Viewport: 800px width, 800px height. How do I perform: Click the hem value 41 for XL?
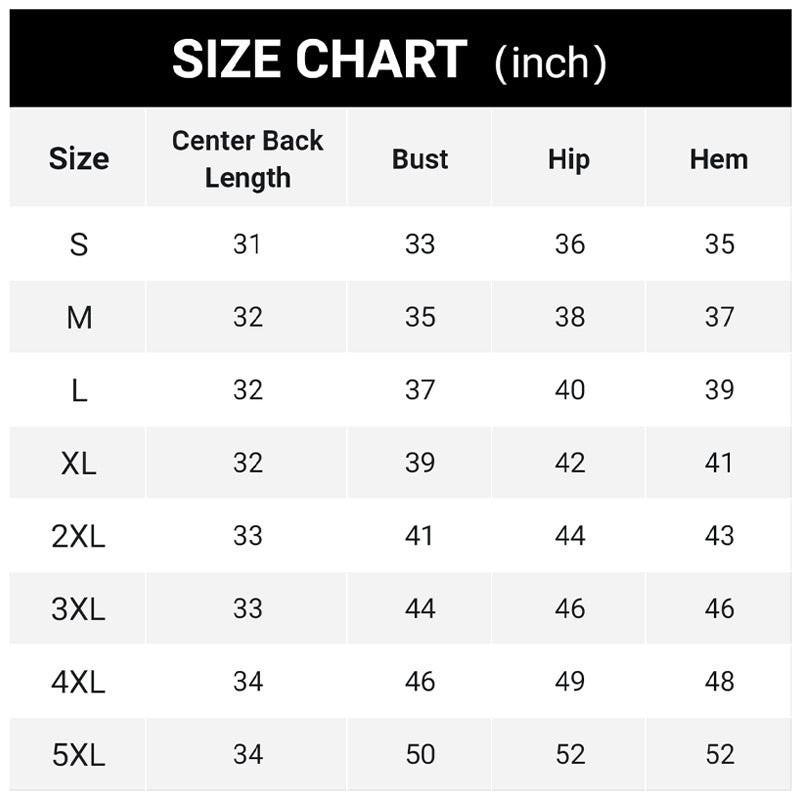pyautogui.click(x=719, y=463)
